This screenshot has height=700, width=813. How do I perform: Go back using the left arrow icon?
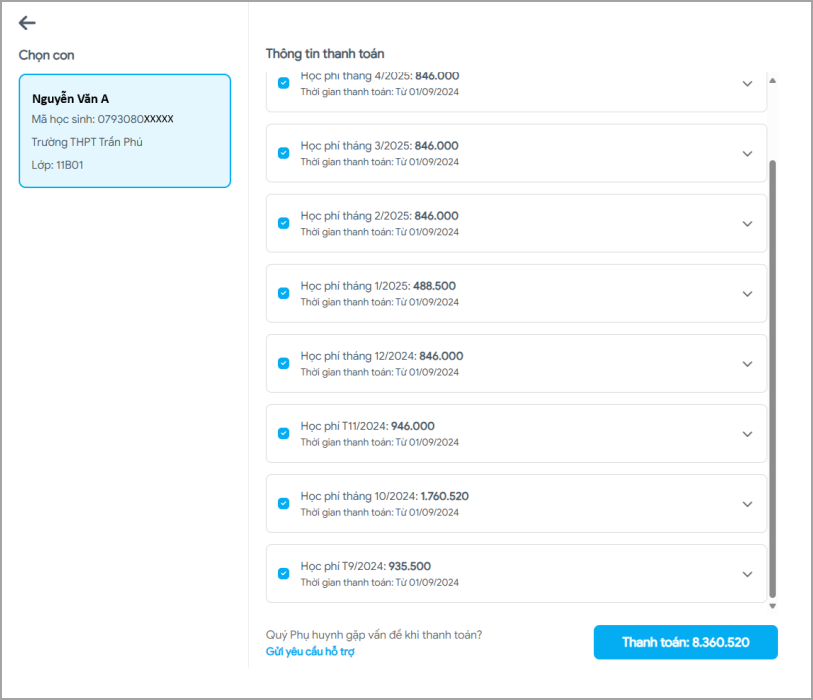pos(27,23)
